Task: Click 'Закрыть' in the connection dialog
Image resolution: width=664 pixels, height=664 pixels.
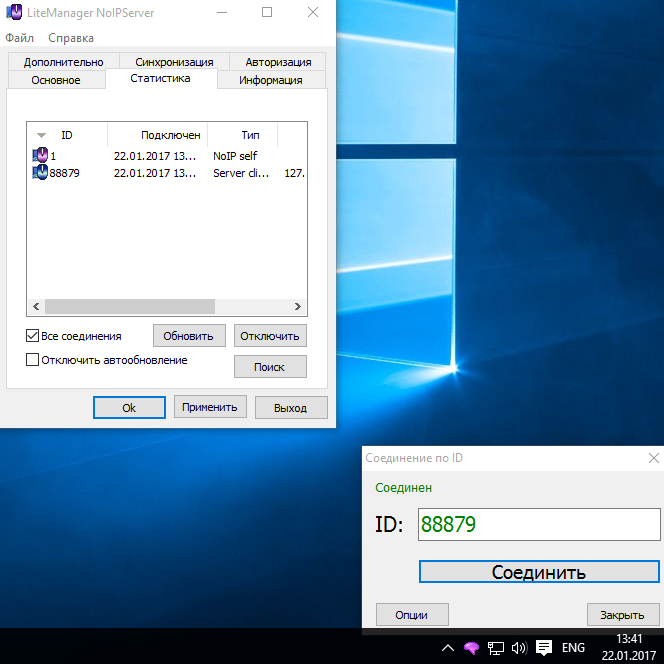Action: 623,614
